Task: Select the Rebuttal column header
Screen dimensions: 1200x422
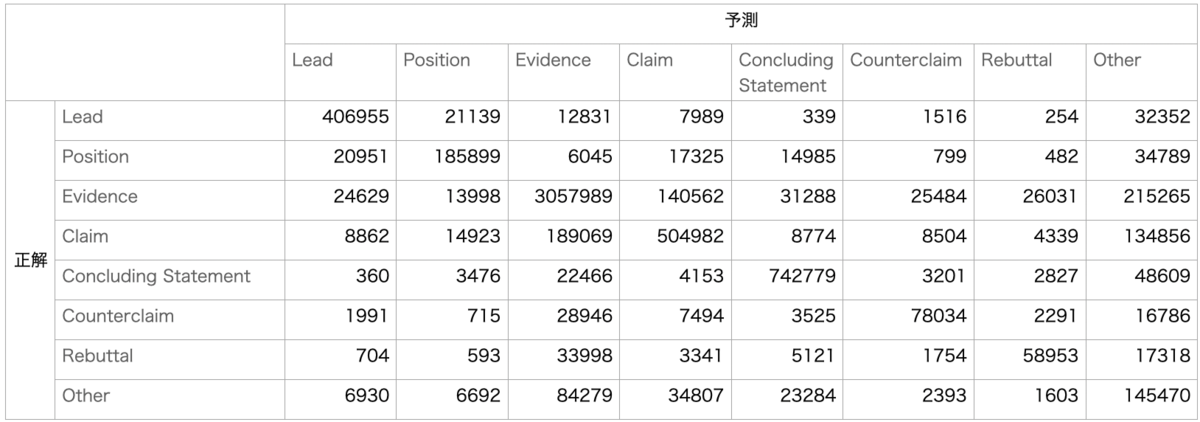Action: [x=1030, y=70]
